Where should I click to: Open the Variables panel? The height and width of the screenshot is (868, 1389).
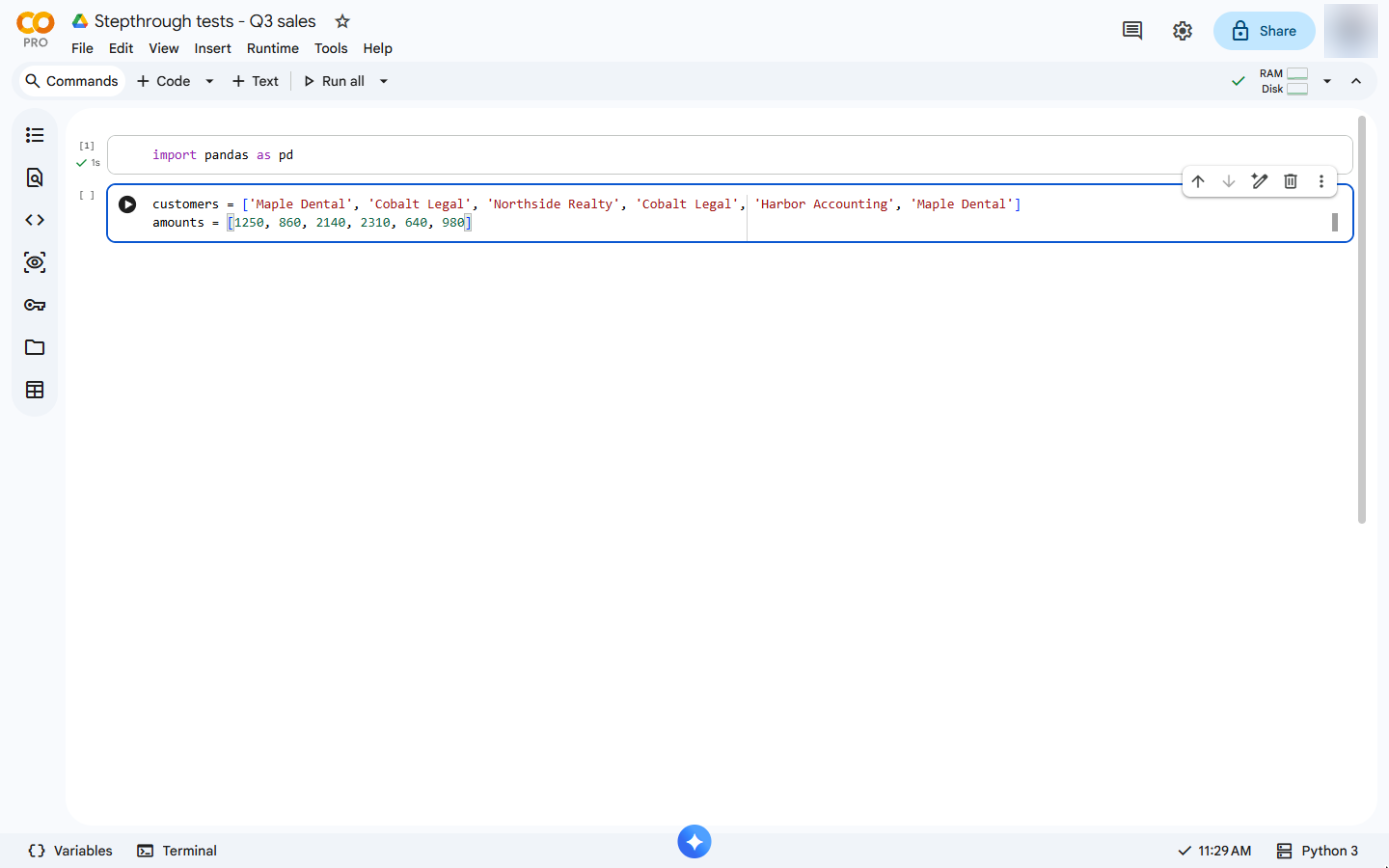tap(70, 851)
